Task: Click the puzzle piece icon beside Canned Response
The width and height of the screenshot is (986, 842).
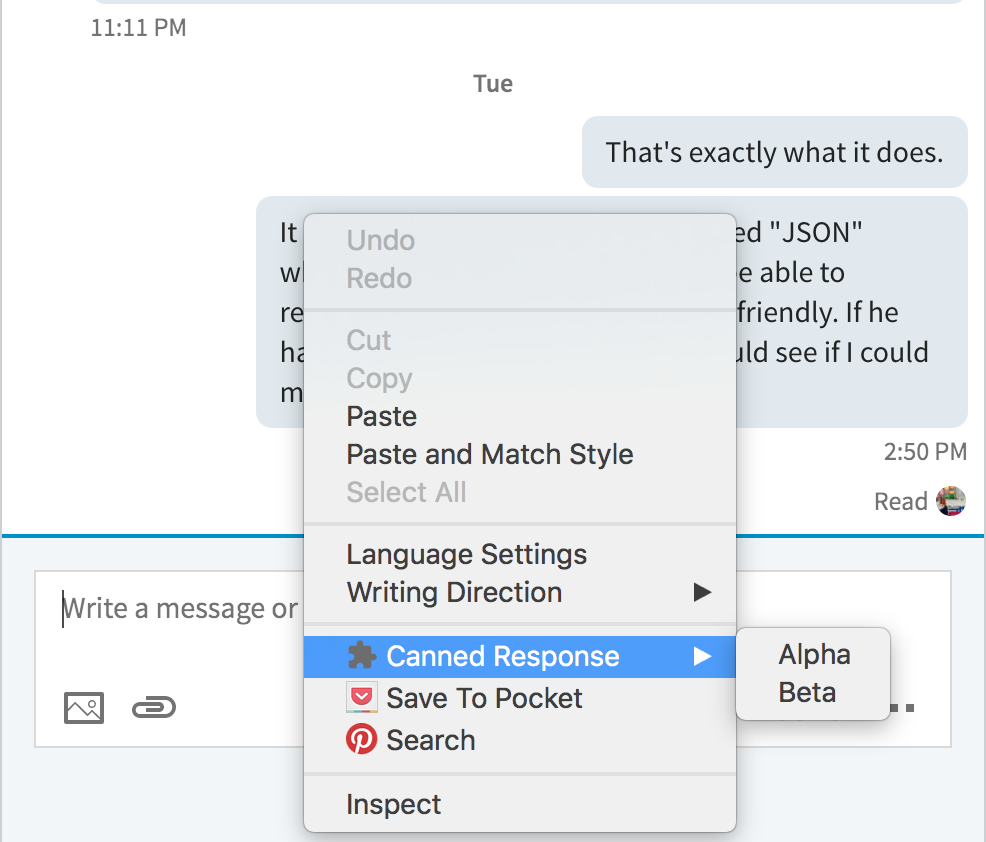Action: point(361,656)
